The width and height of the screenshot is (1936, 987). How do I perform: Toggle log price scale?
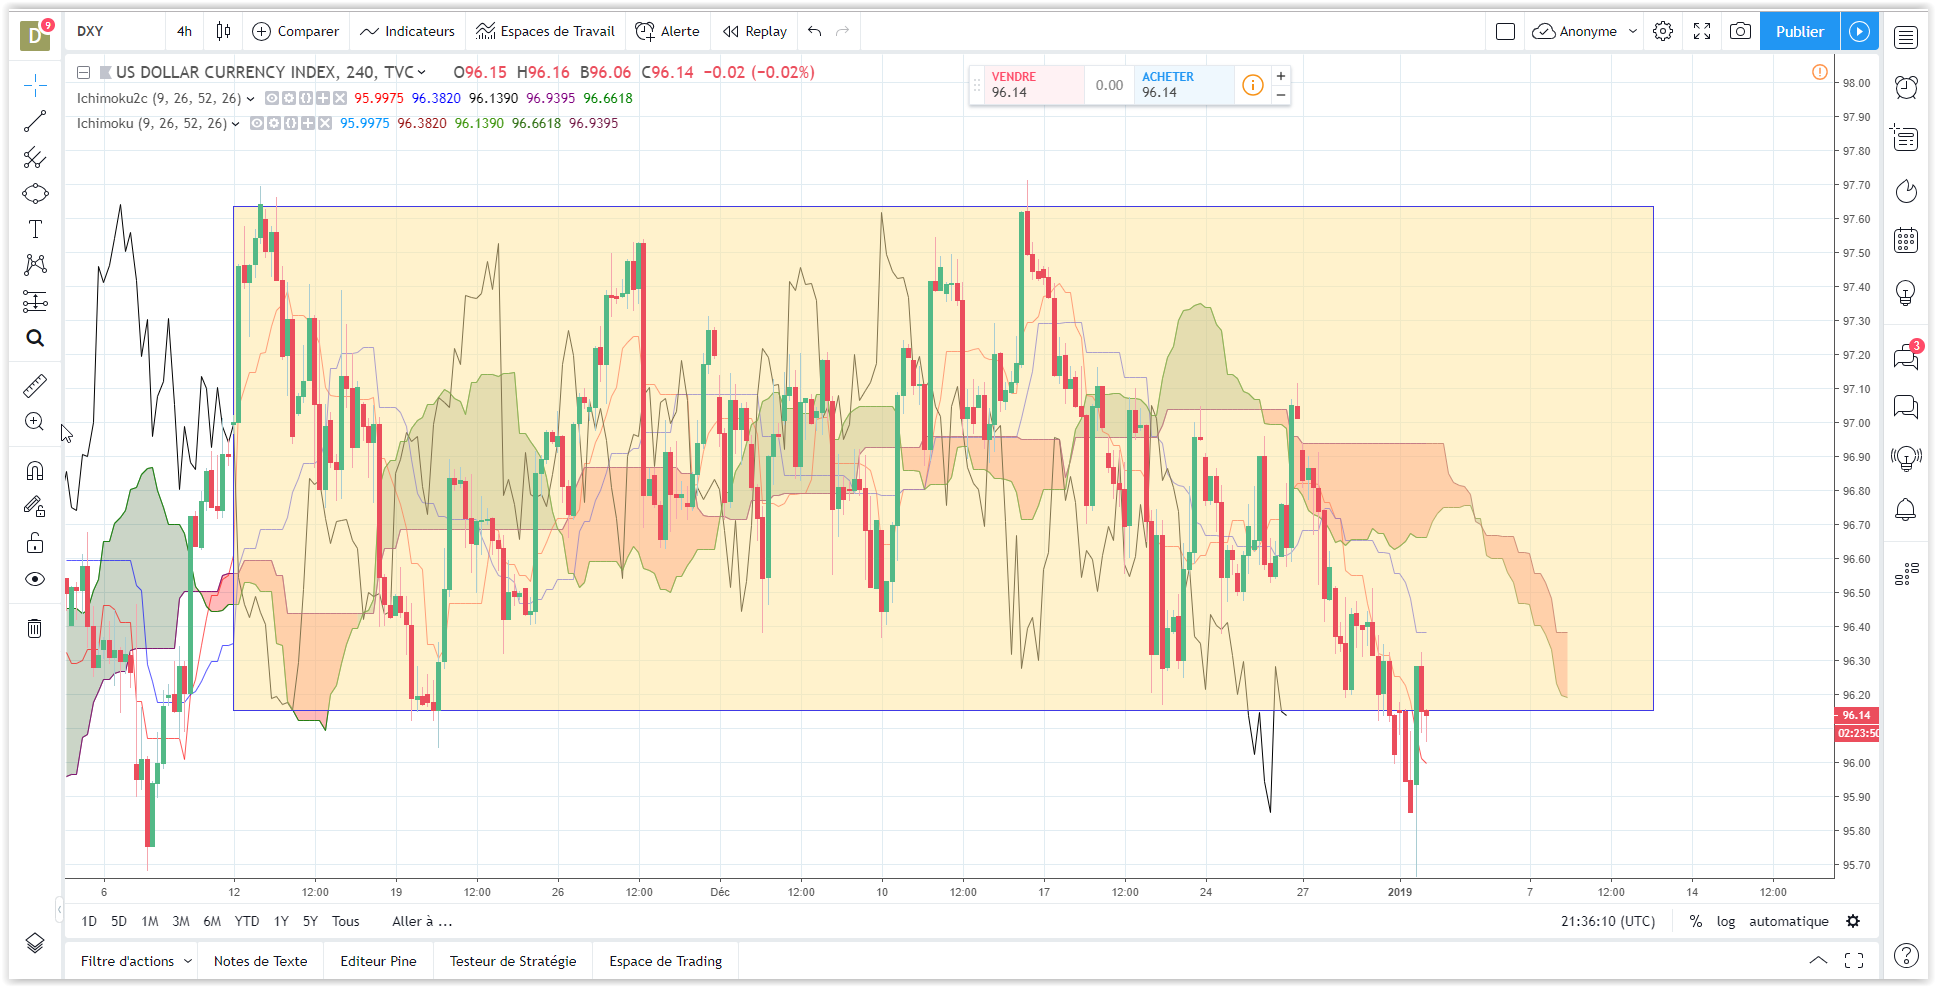[x=1726, y=921]
